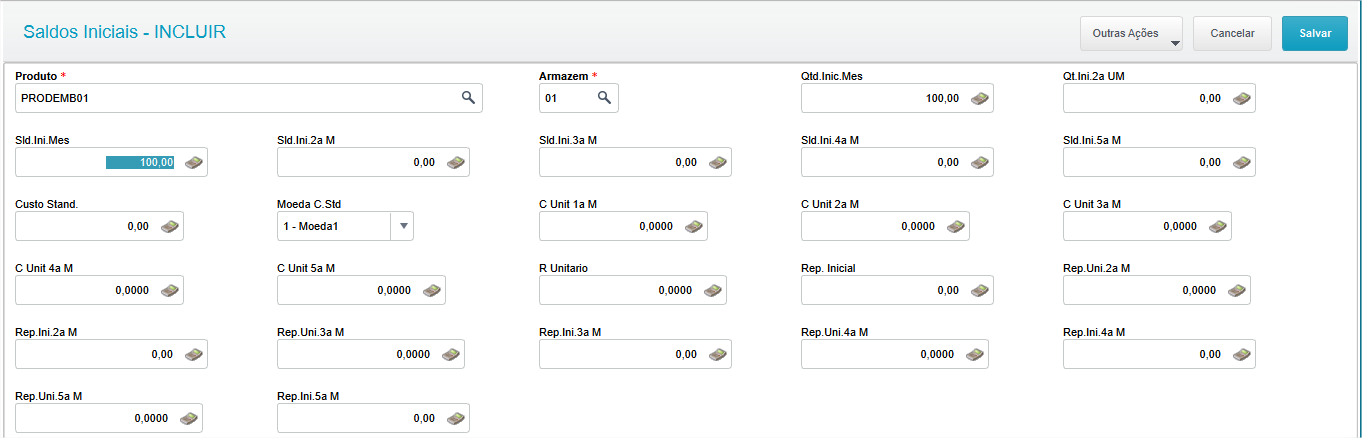Click into the Sld.Ini.2a M field
The width and height of the screenshot is (1362, 438).
point(358,162)
